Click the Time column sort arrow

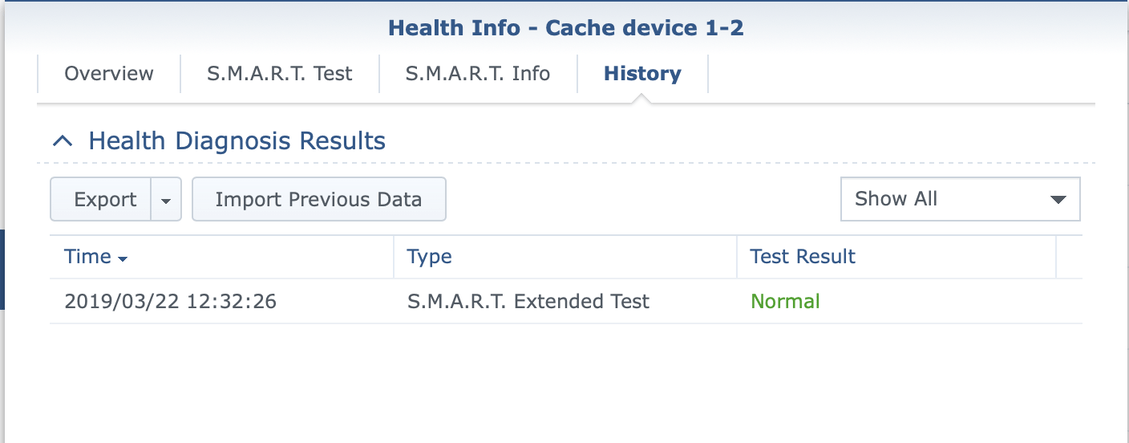(123, 259)
